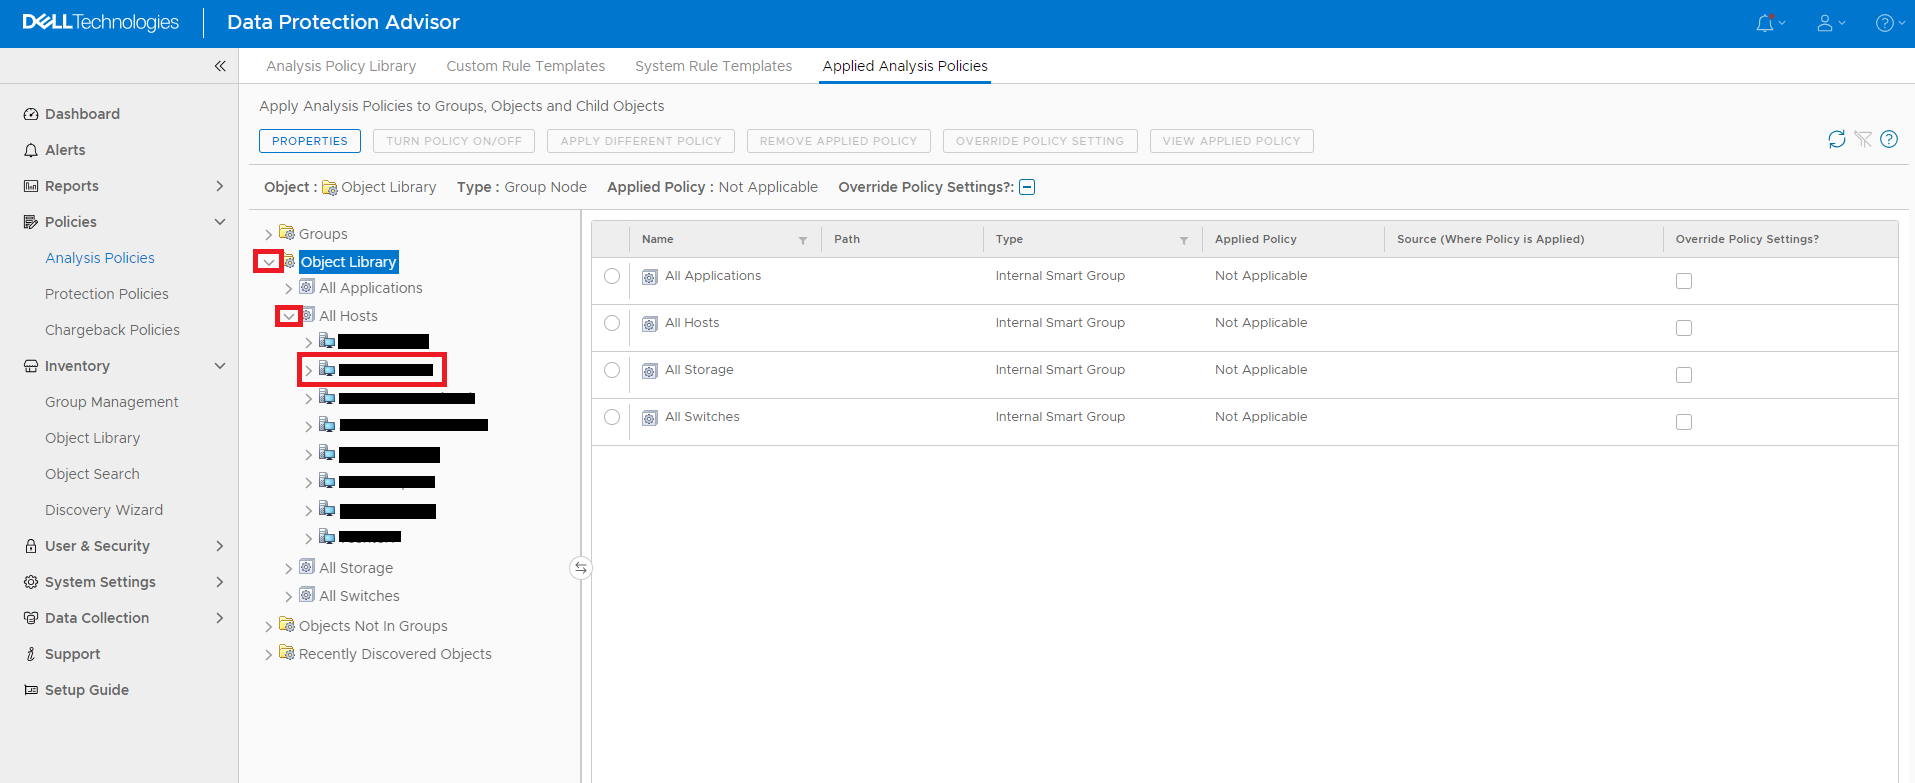Open Protection Policies in sidebar
1915x783 pixels.
click(x=107, y=294)
